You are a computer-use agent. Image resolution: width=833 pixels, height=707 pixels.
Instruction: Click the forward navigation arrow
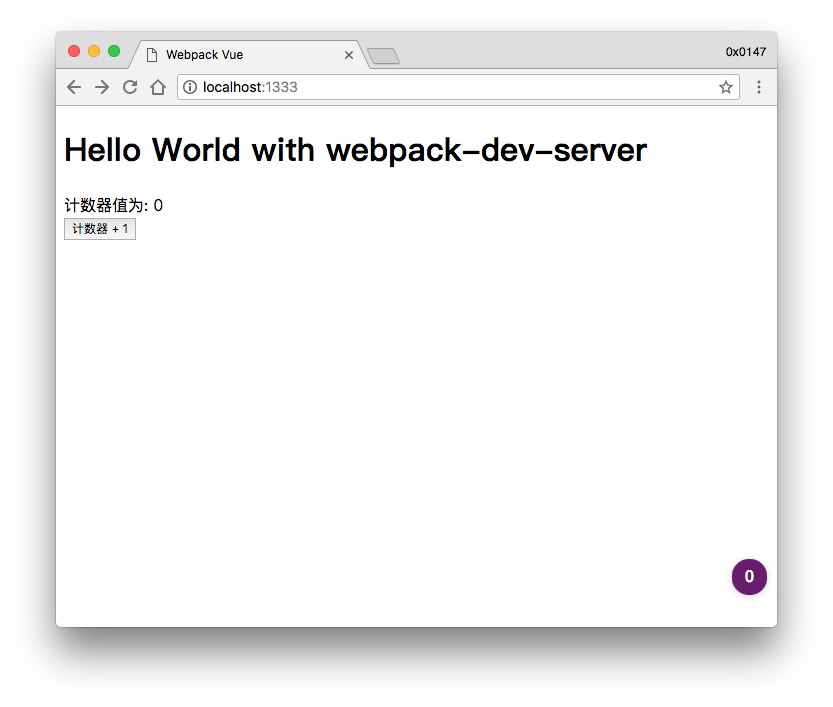(x=102, y=87)
